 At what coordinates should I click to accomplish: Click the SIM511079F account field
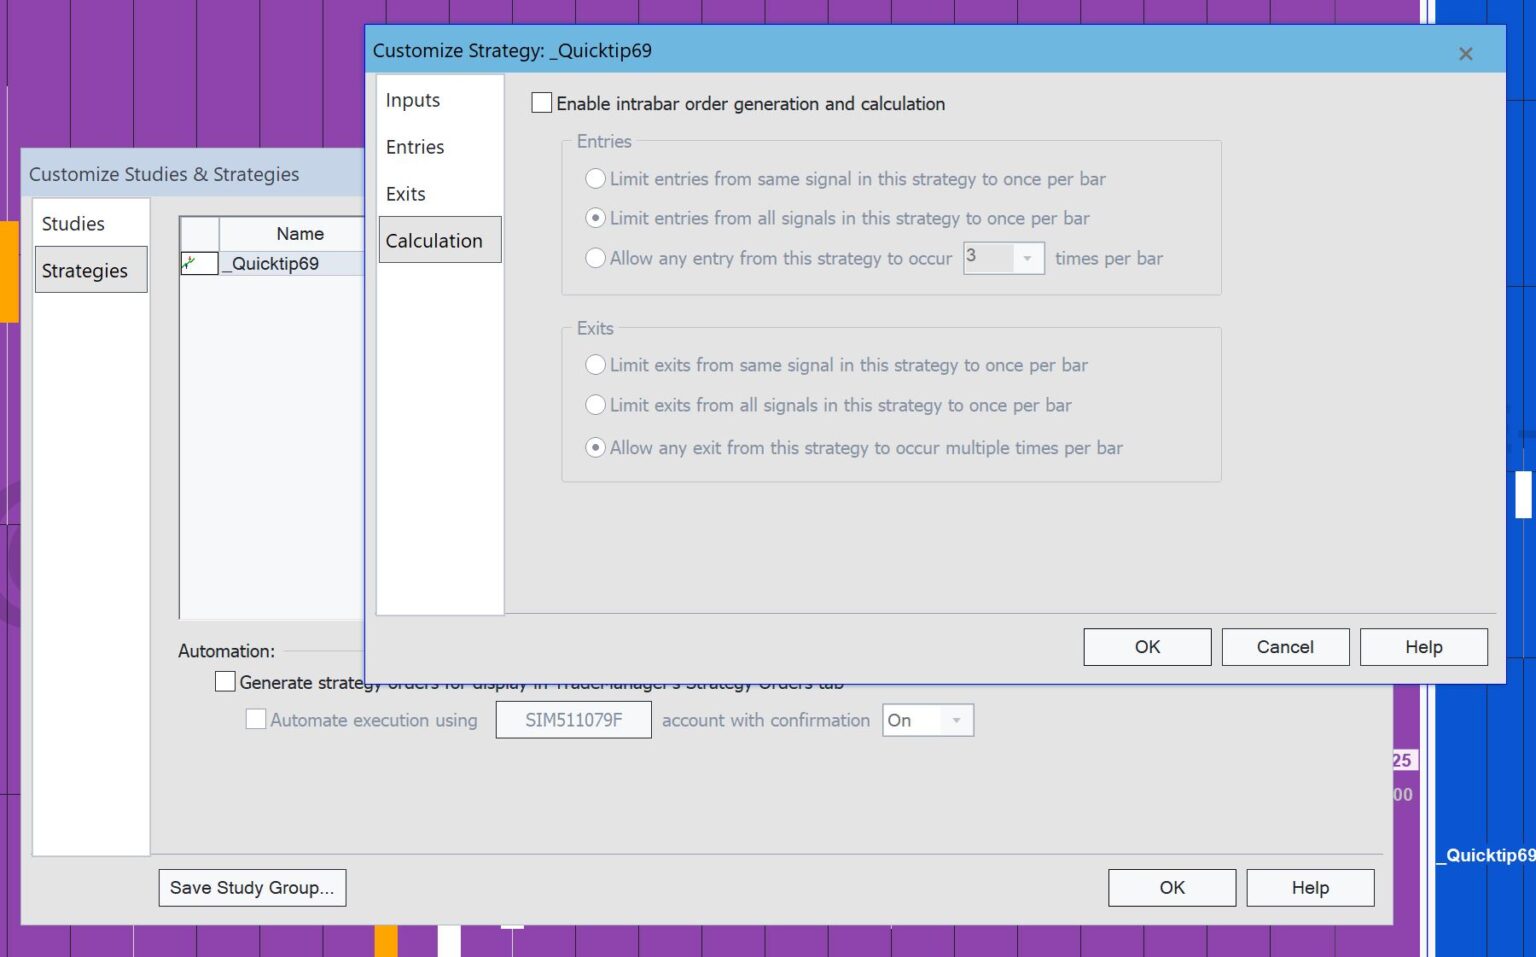[573, 719]
